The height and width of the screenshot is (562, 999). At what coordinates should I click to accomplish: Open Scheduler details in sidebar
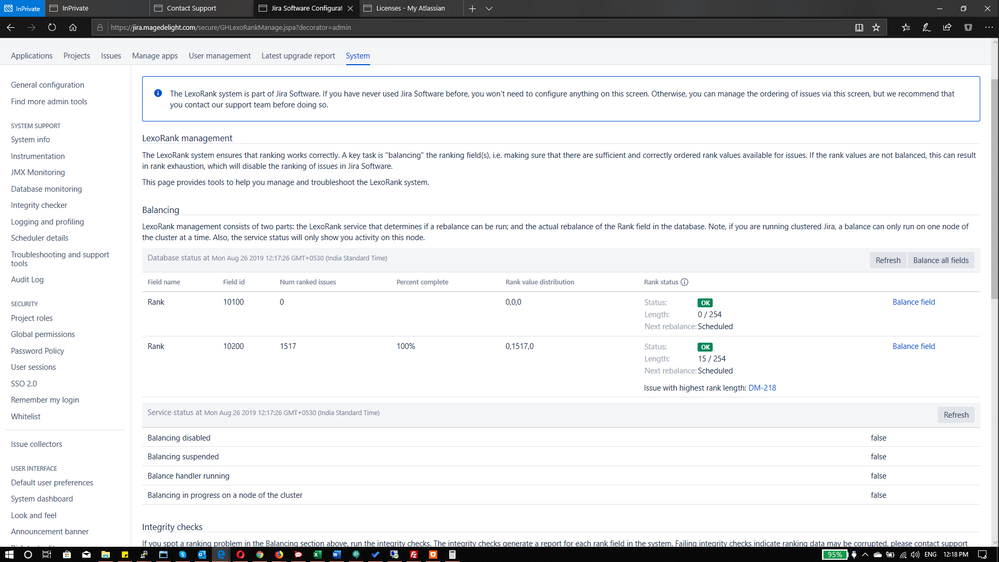pyautogui.click(x=40, y=238)
